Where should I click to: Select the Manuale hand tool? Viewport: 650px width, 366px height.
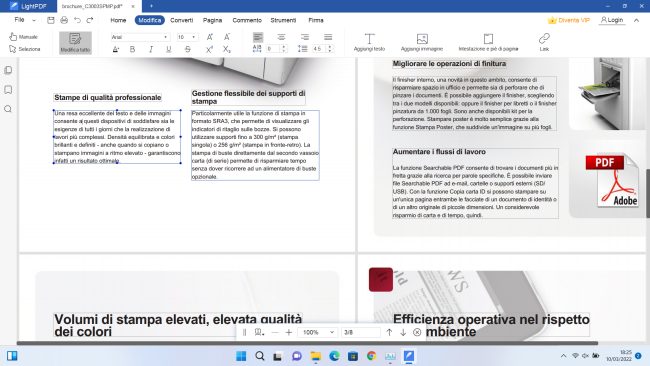[x=24, y=37]
